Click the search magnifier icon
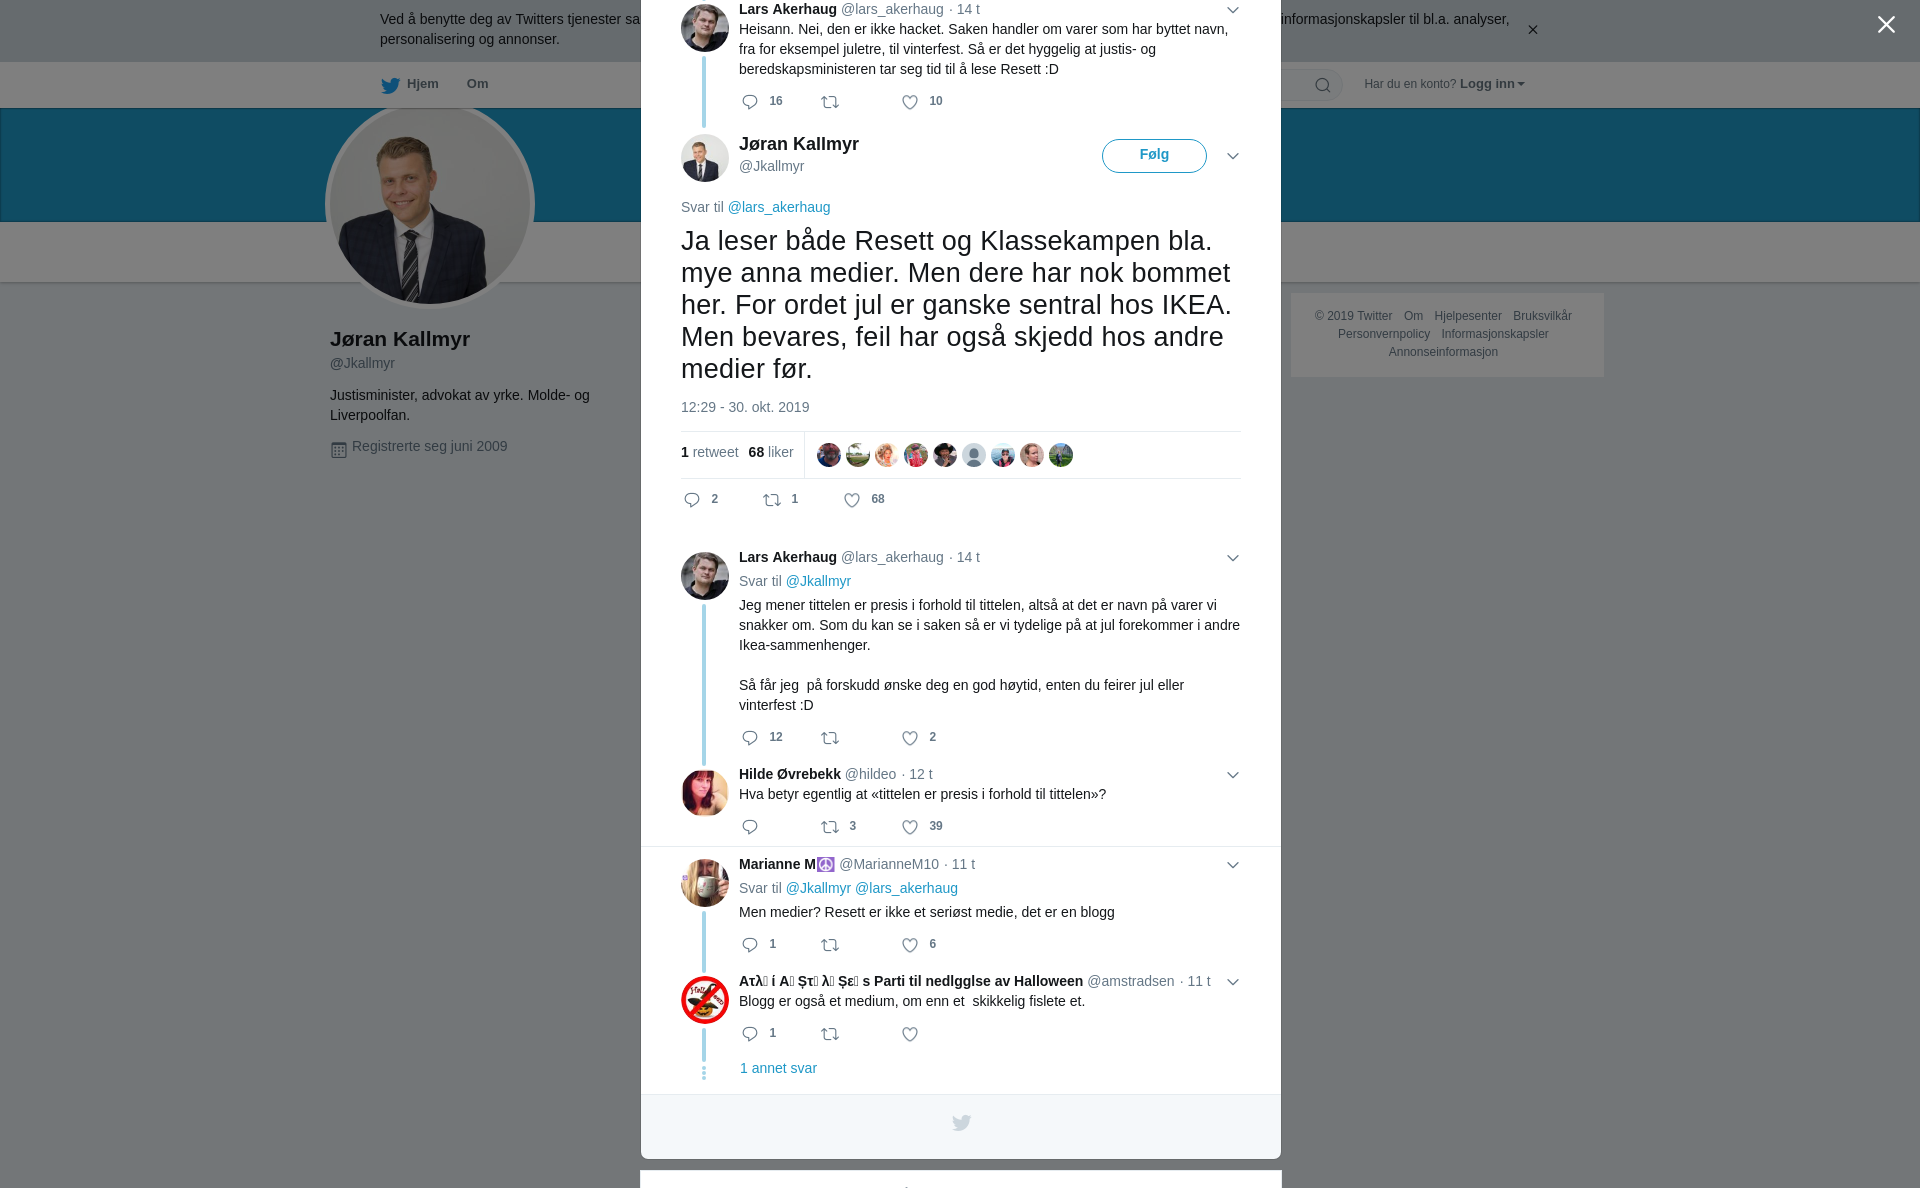 point(1323,85)
